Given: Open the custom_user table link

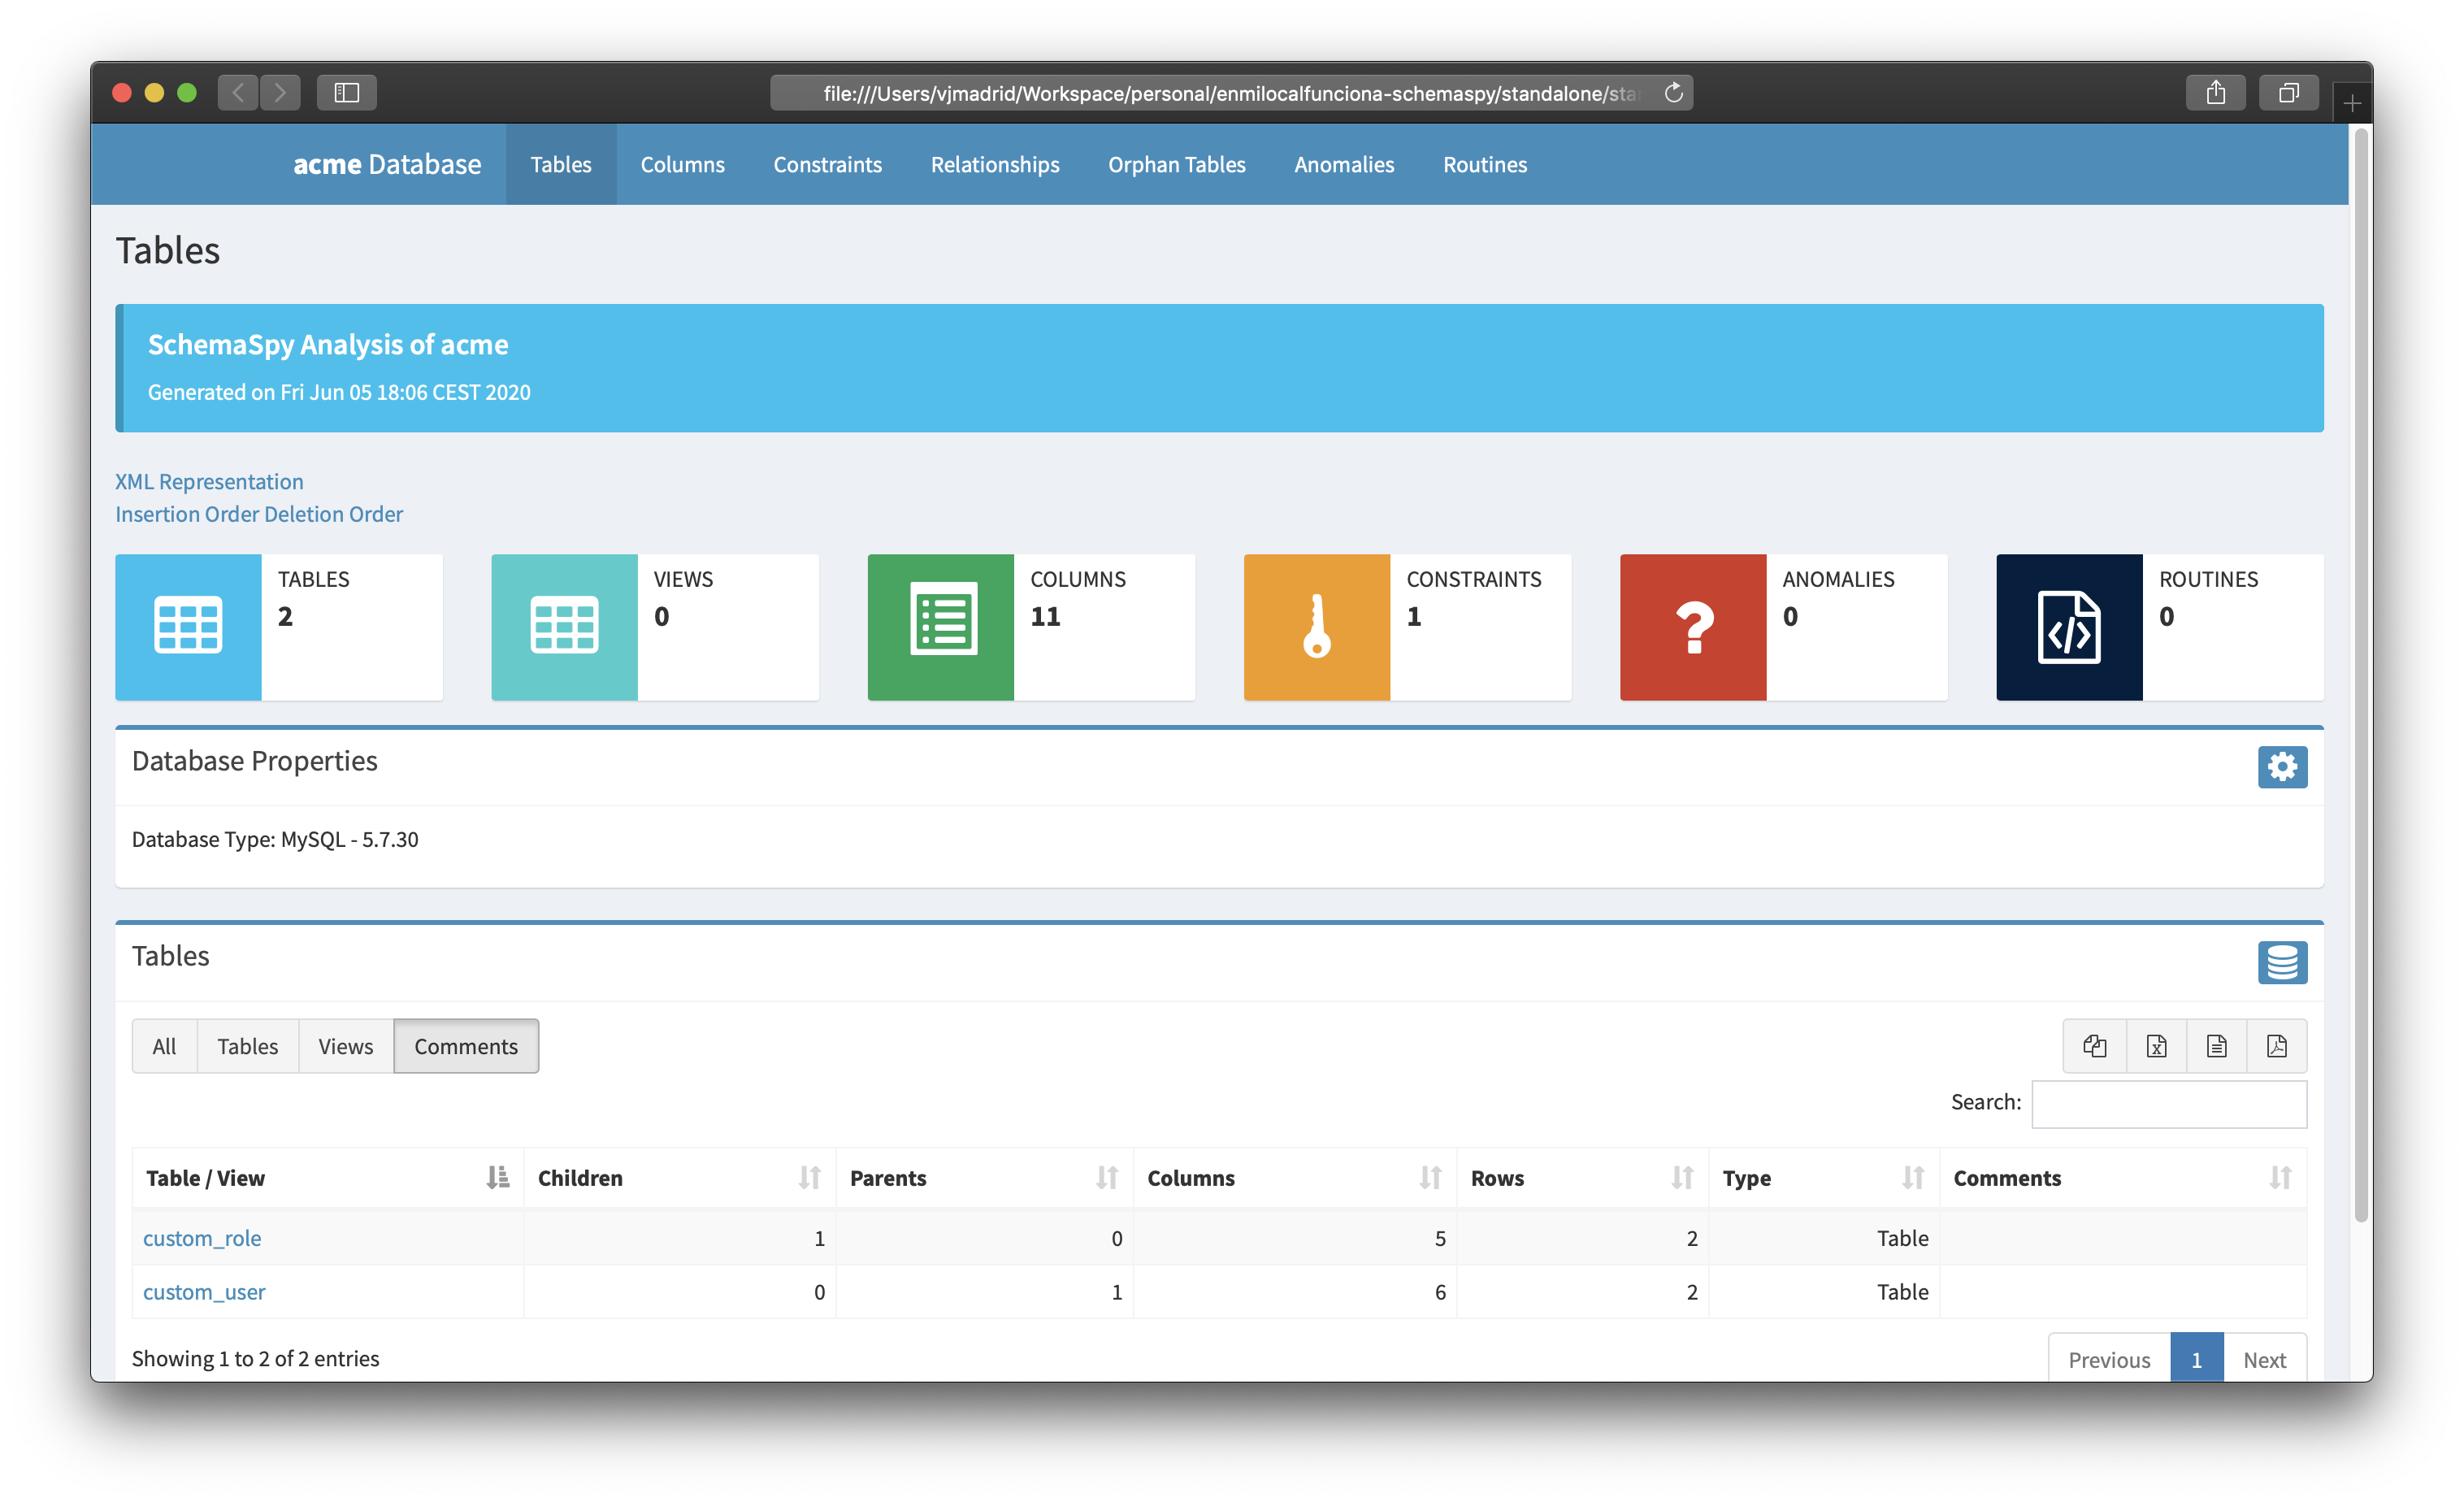Looking at the screenshot, I should pyautogui.click(x=204, y=1292).
